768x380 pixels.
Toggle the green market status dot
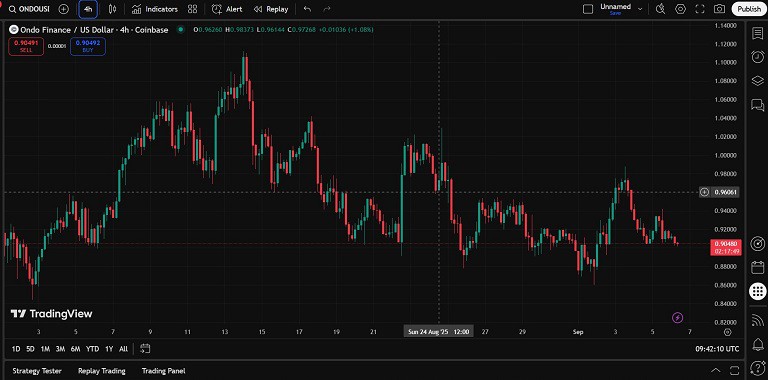point(180,29)
